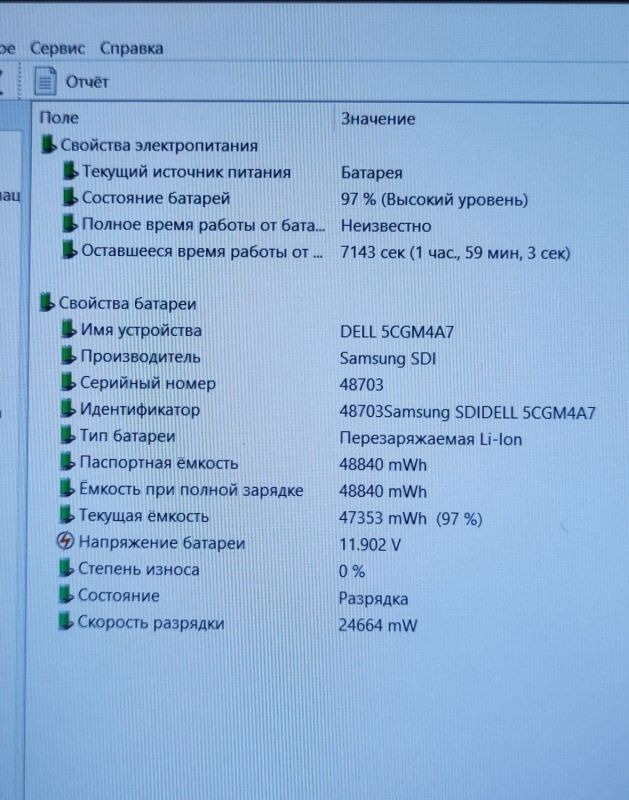The width and height of the screenshot is (629, 800).
Task: Select the Свойства батареи heading
Action: tap(128, 304)
